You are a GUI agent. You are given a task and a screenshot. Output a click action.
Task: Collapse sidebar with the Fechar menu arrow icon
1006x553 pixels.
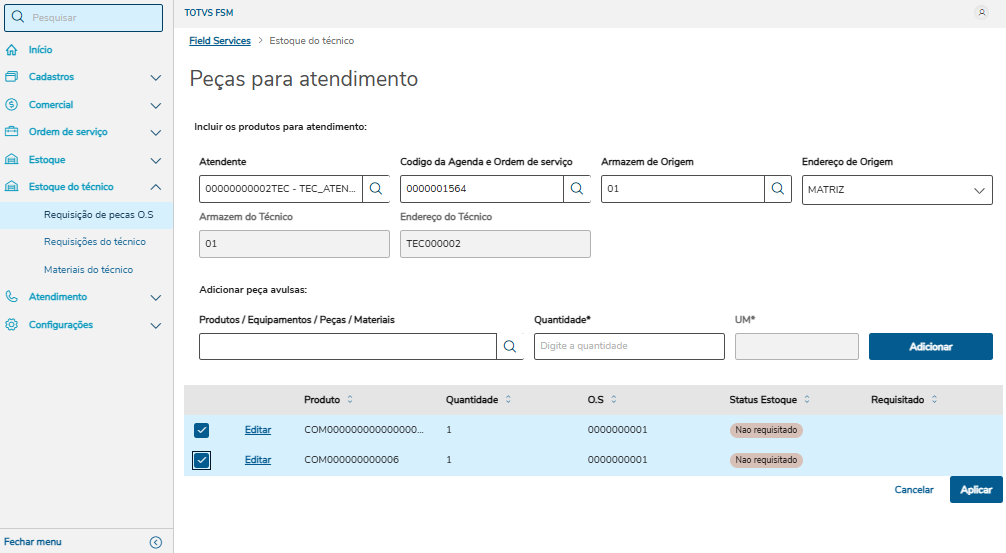(155, 542)
